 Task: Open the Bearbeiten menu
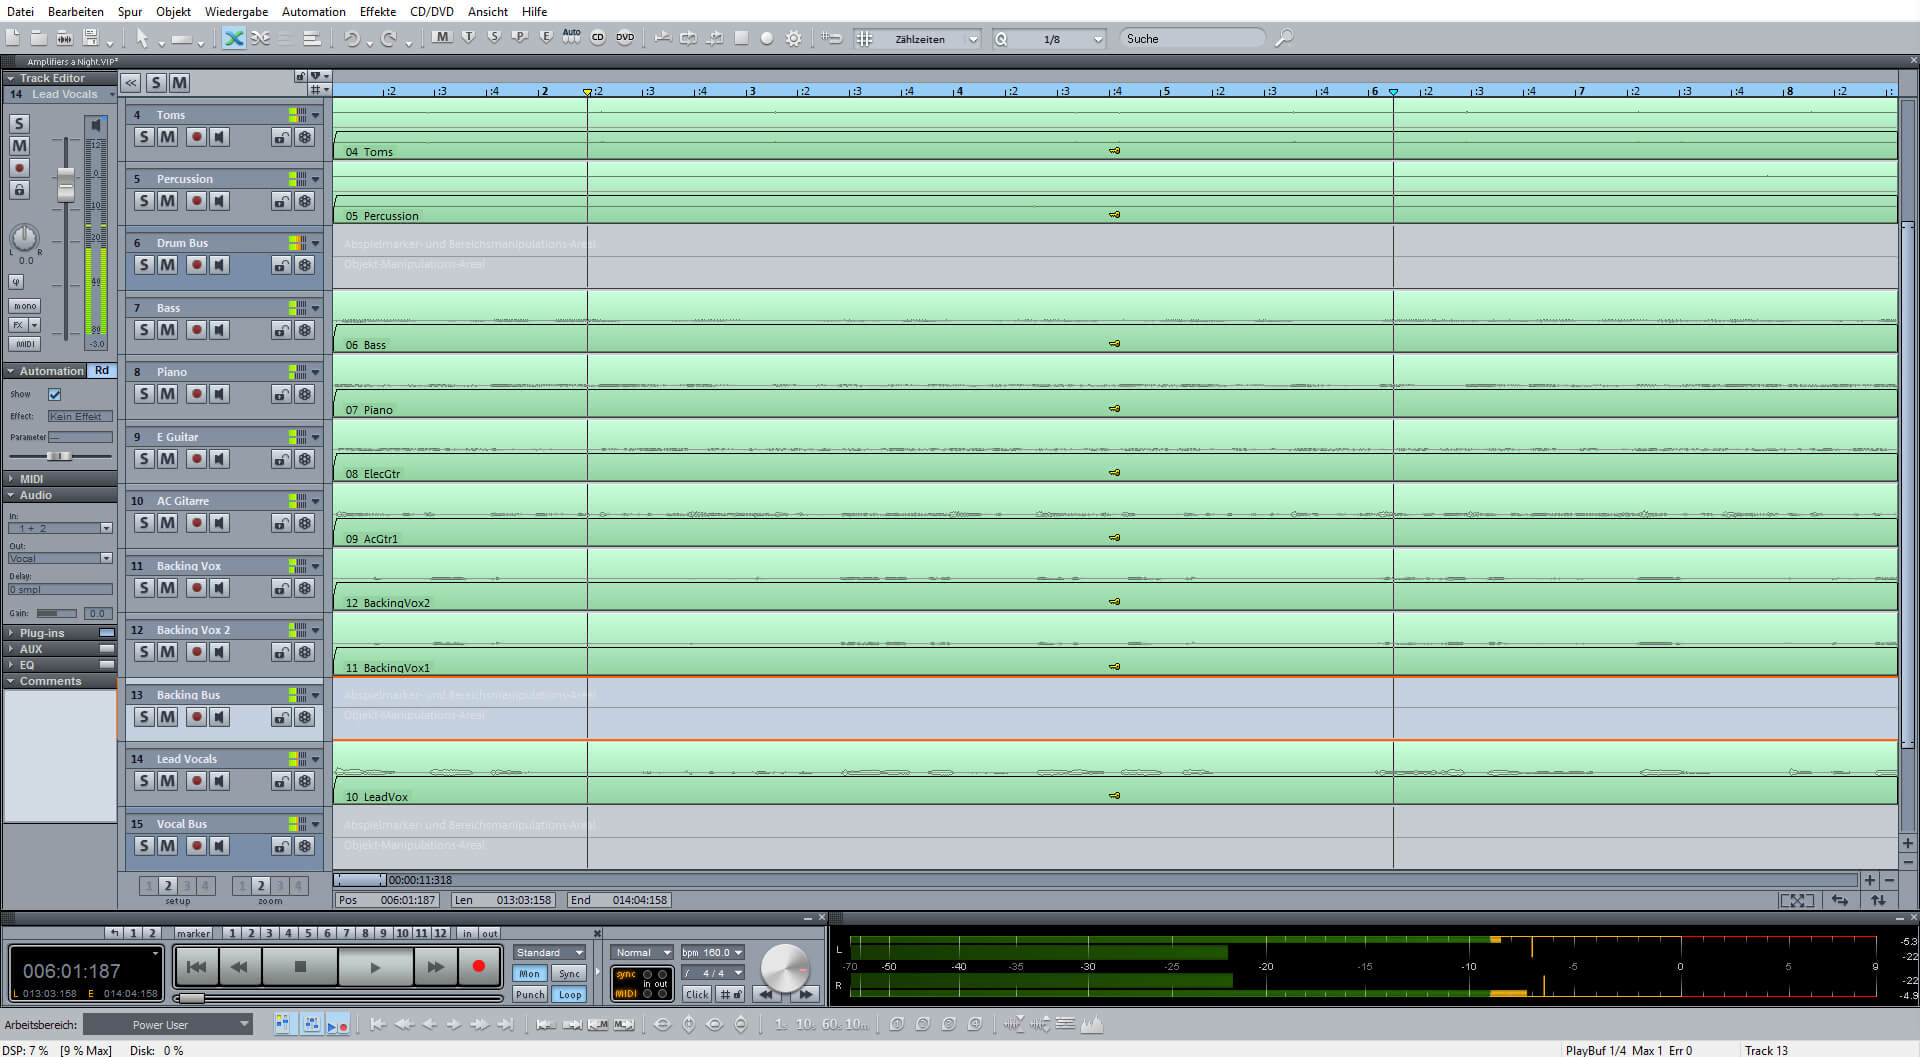tap(76, 11)
